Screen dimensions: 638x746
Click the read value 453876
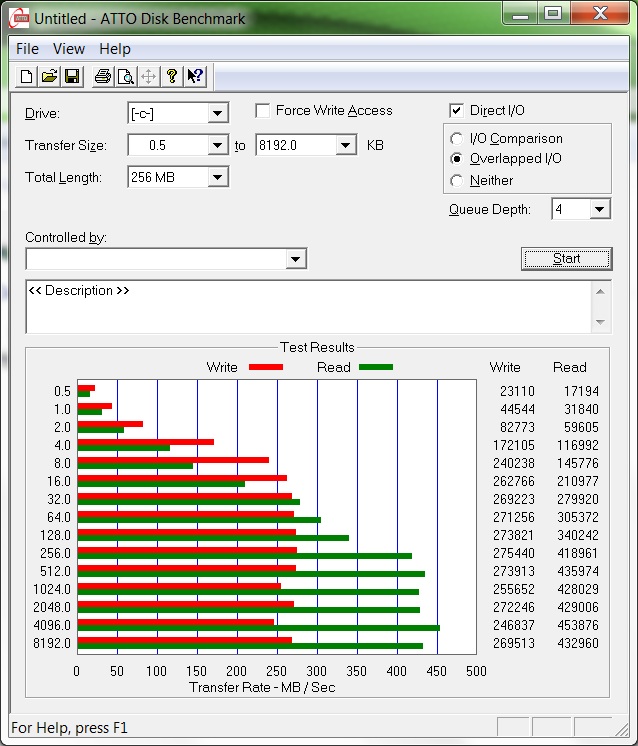point(578,625)
